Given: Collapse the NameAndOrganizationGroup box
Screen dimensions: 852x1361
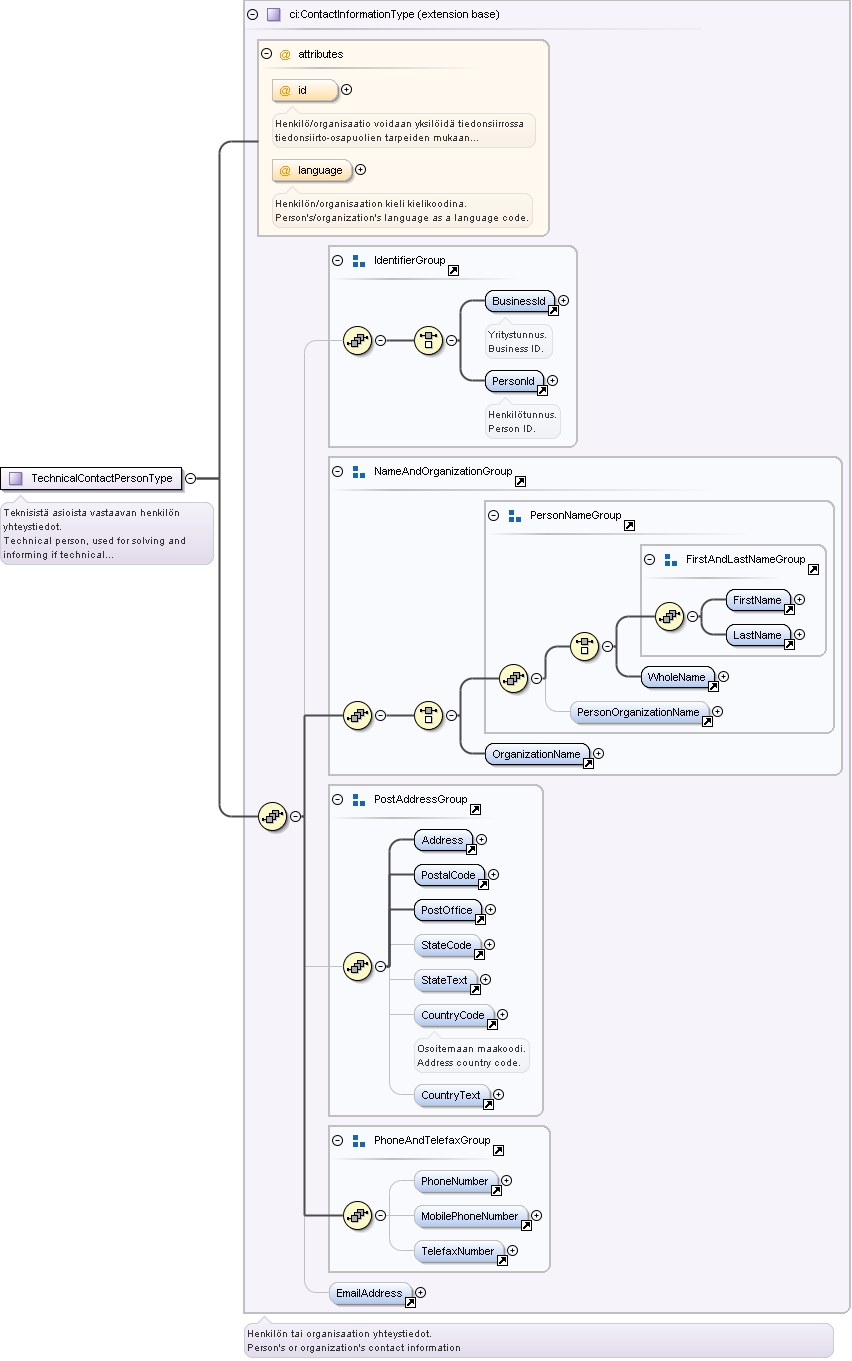Looking at the screenshot, I should pyautogui.click(x=338, y=471).
